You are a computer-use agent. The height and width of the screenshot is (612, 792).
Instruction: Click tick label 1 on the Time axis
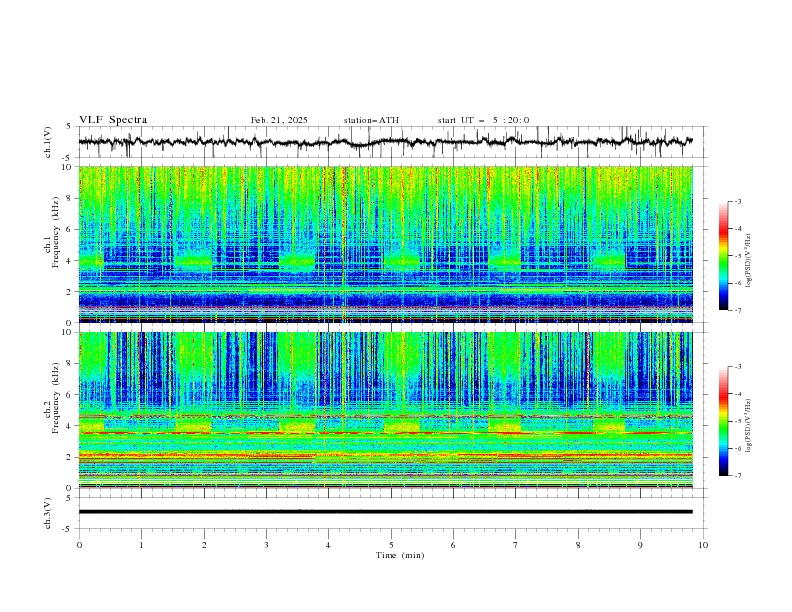point(141,545)
